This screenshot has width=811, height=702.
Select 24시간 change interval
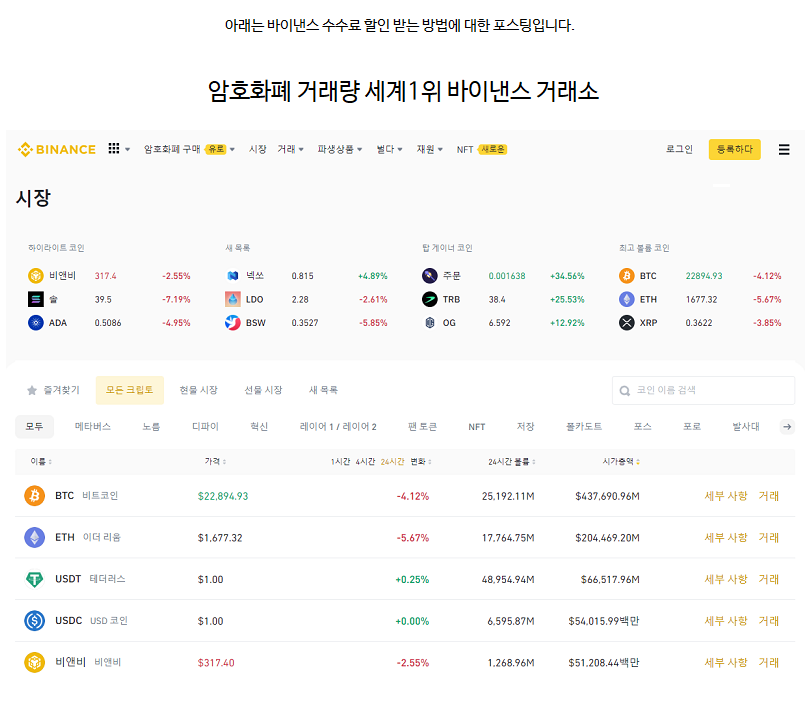tap(393, 461)
